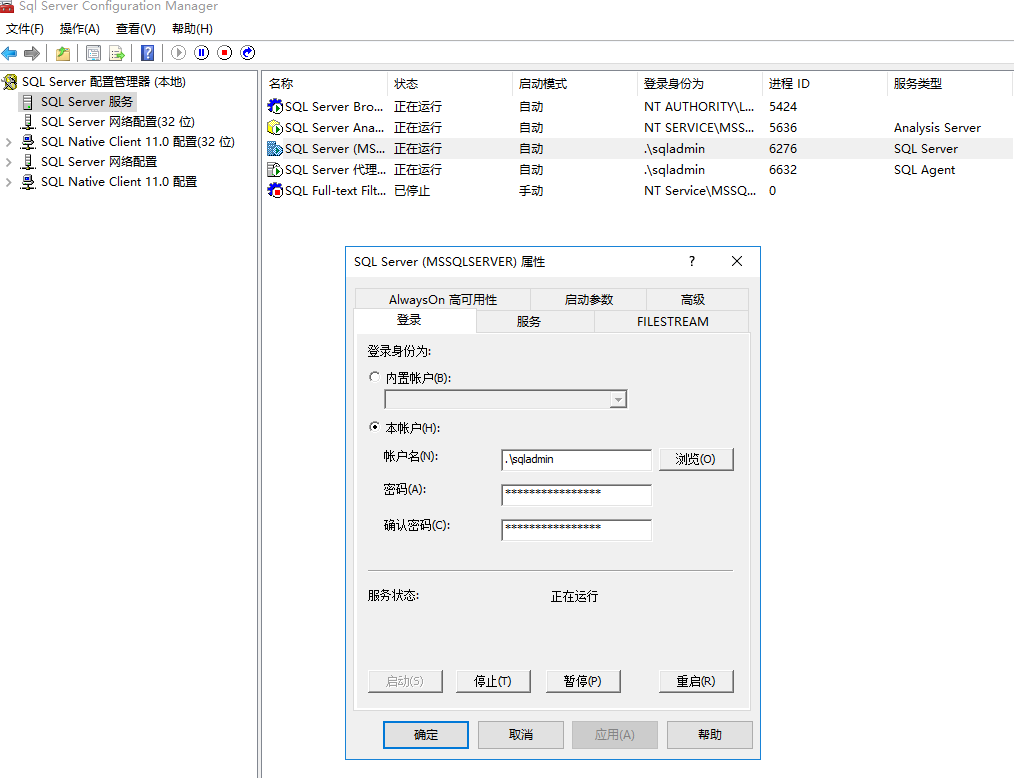
Task: Open the 帮助(H) menu
Action: [190, 28]
